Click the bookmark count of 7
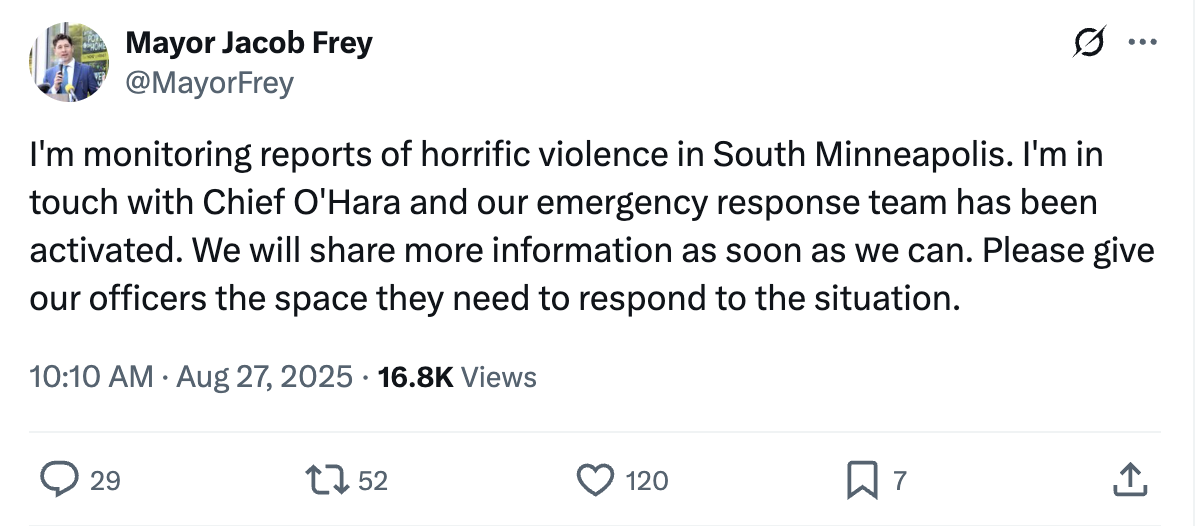 coord(898,482)
